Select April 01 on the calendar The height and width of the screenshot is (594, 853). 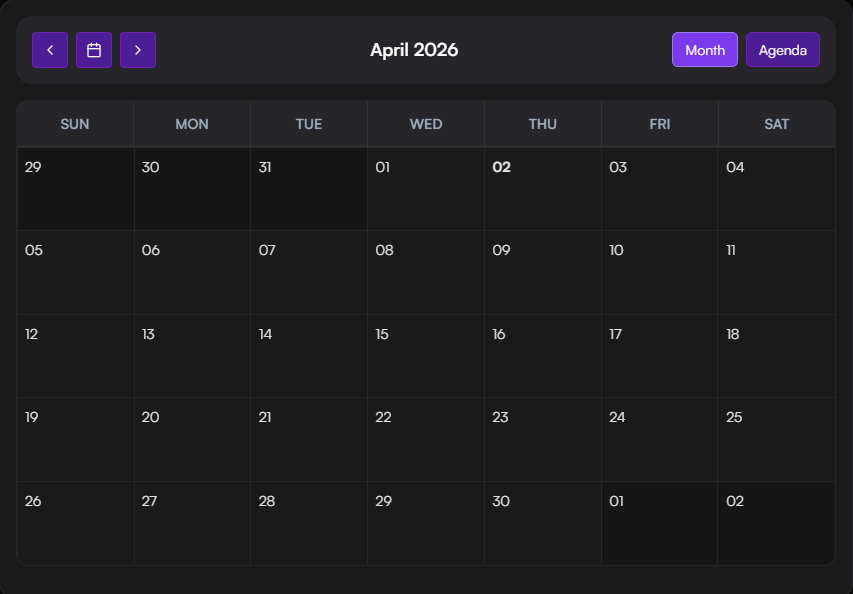click(x=425, y=187)
